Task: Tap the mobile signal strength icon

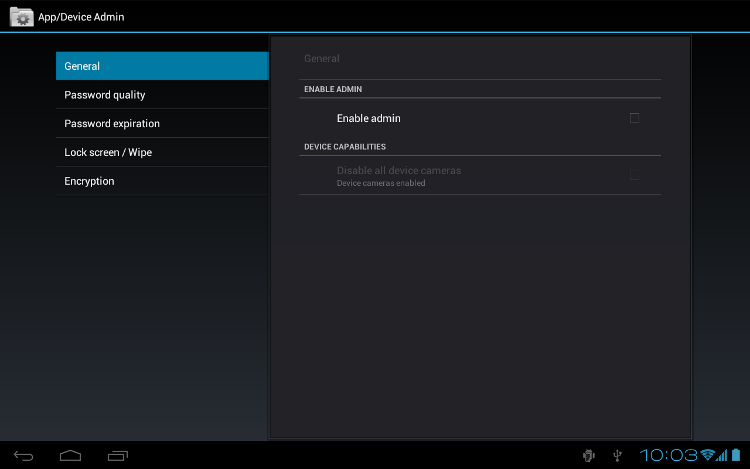Action: click(721, 455)
